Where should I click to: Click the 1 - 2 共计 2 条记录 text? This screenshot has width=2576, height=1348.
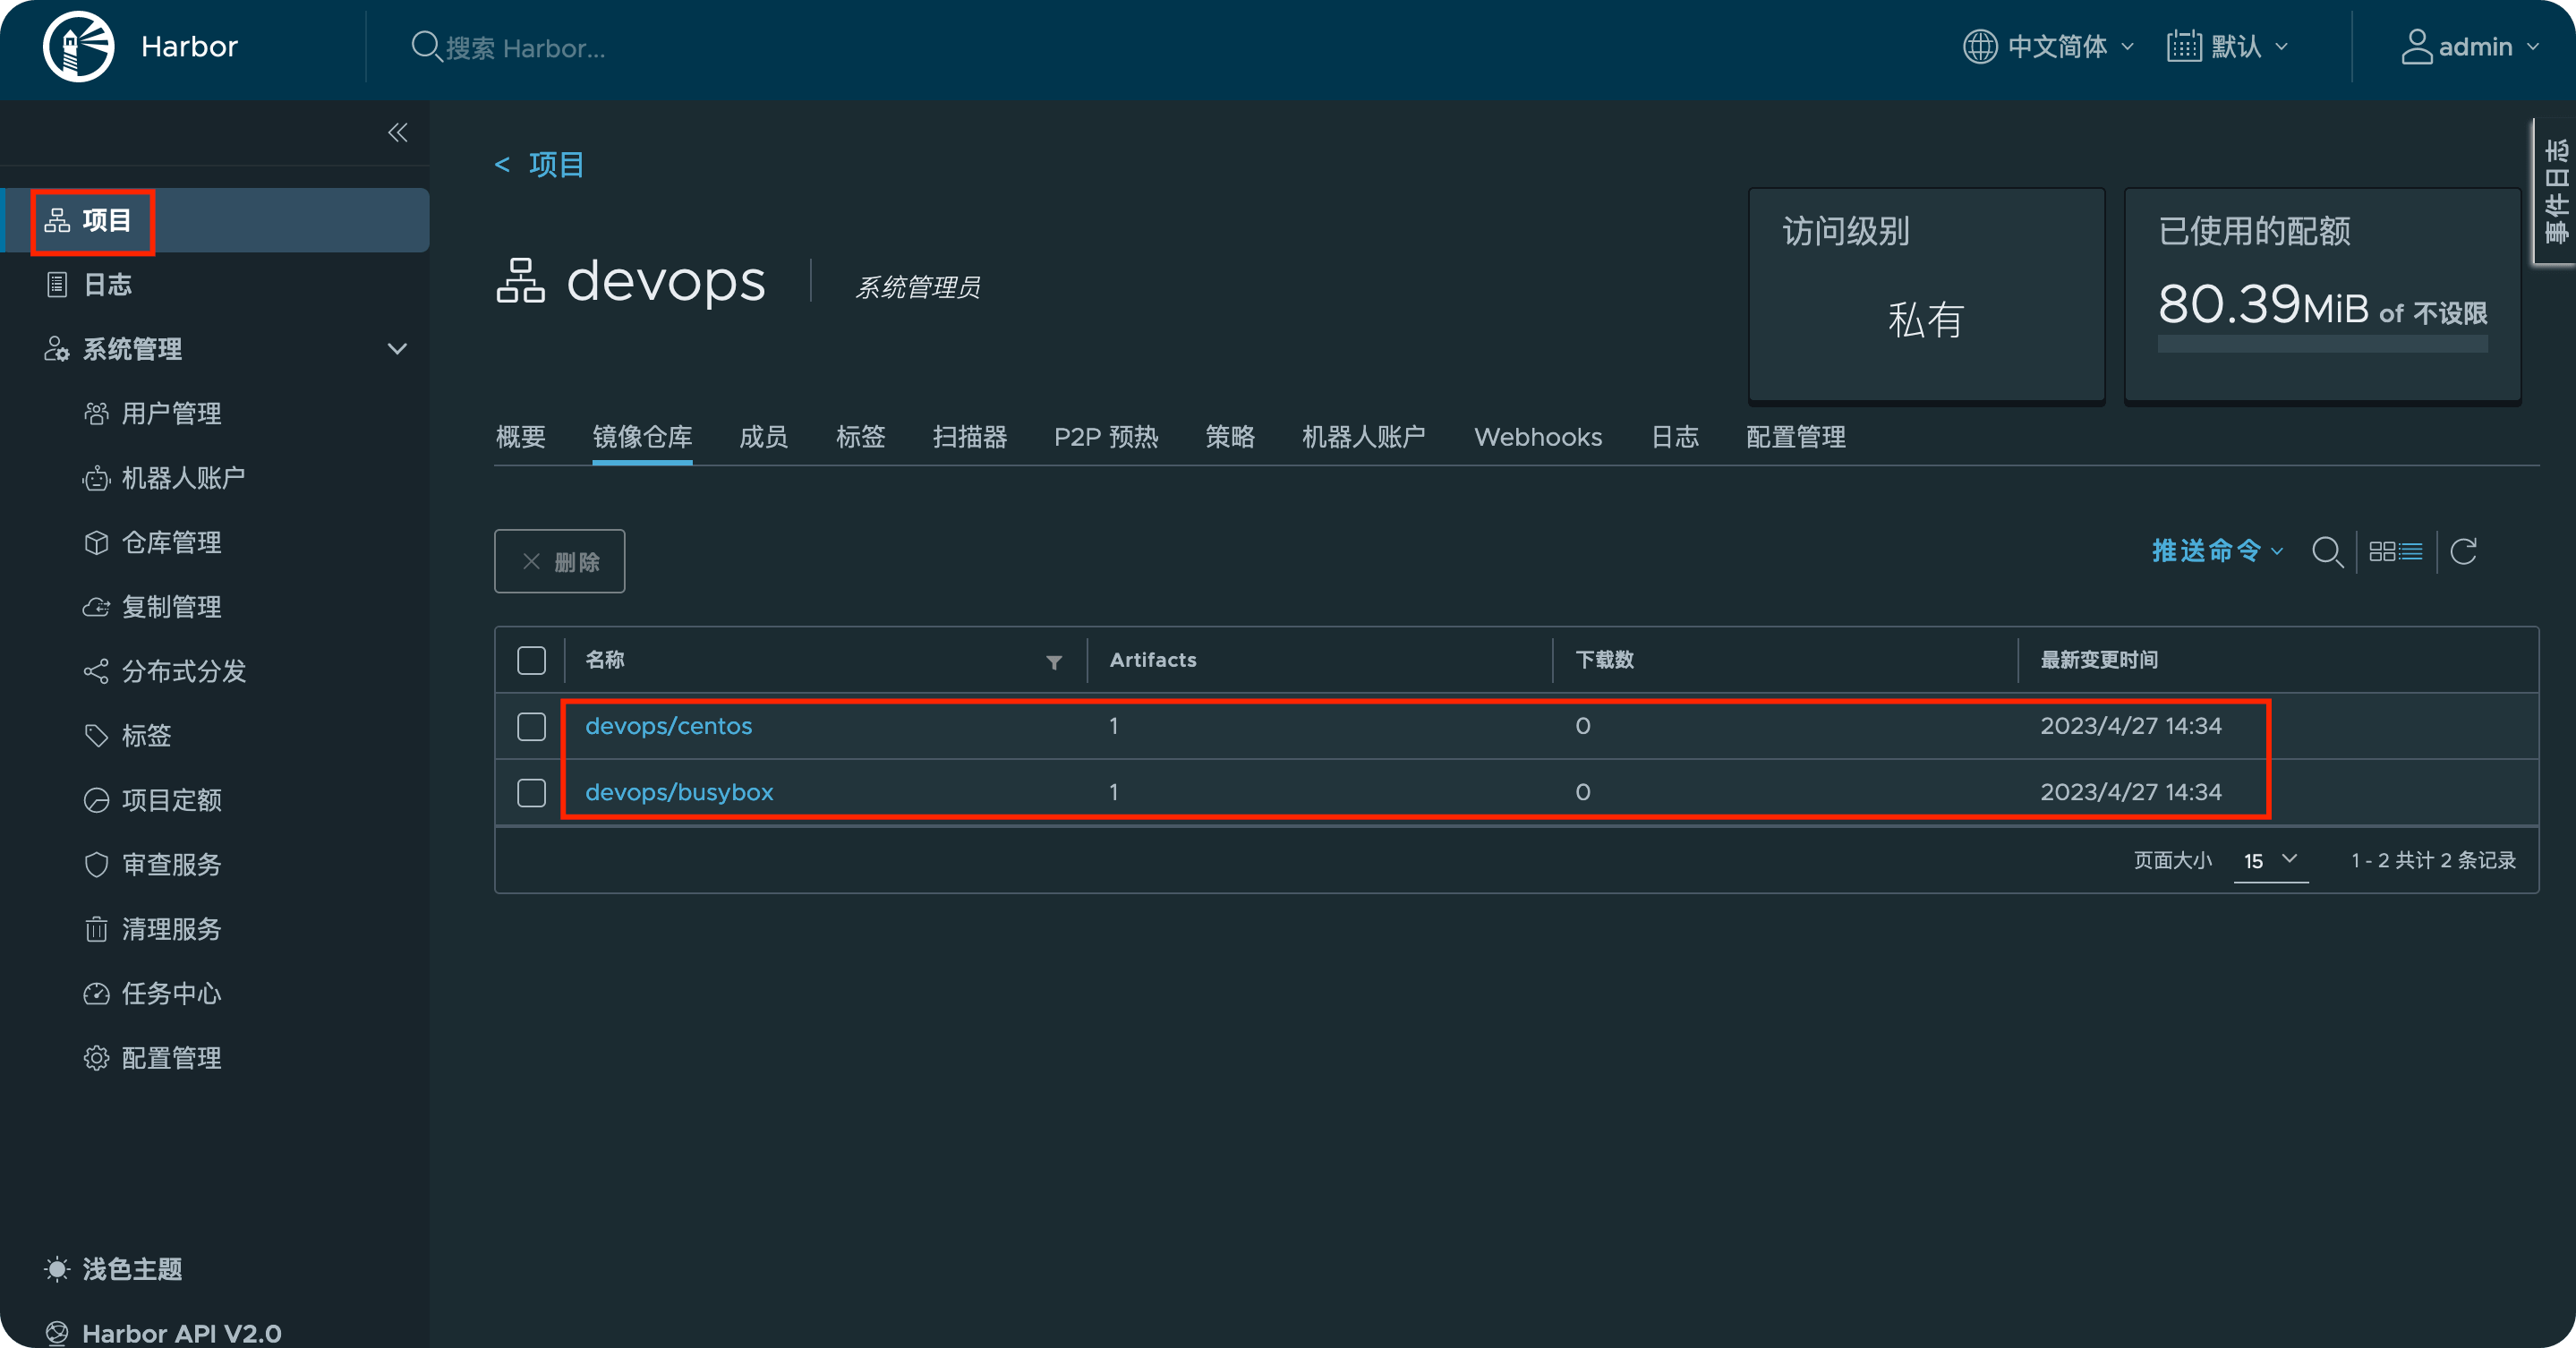coord(2433,860)
